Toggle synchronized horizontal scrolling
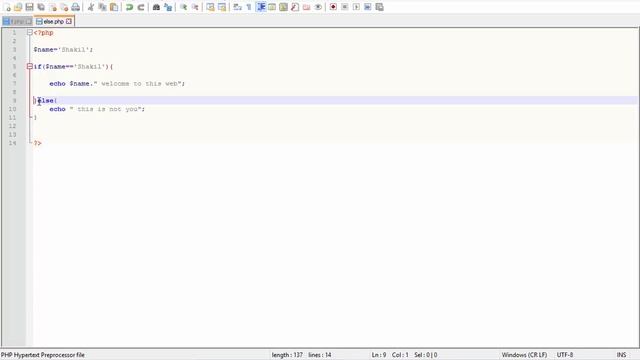Viewport: 640px width, 360px height. point(222,7)
